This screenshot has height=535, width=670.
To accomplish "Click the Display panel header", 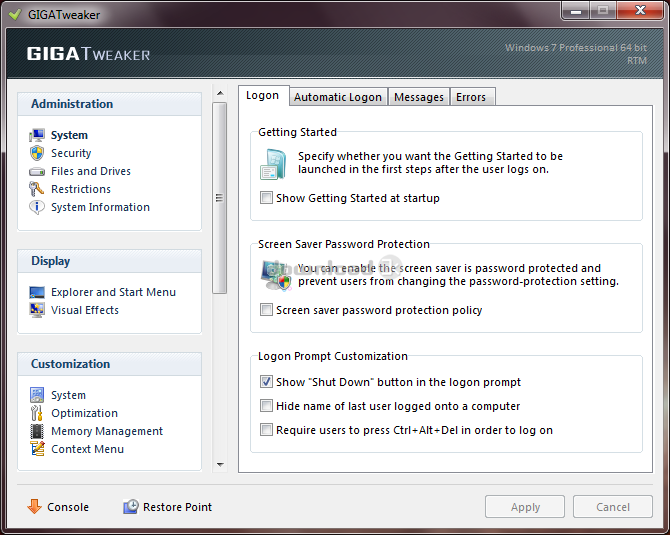I will click(109, 261).
